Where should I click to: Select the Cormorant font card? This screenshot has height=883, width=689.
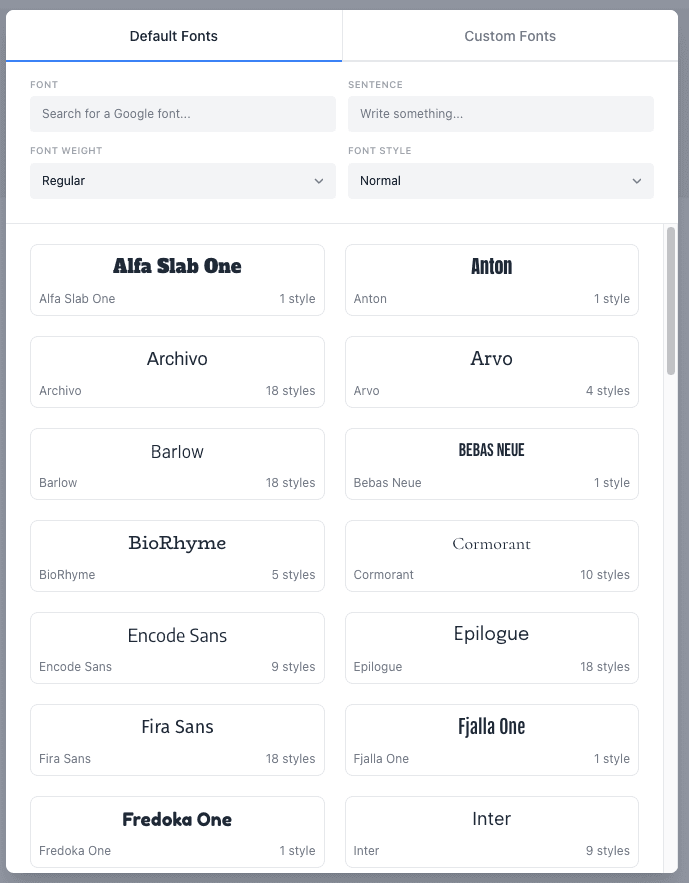tap(492, 555)
